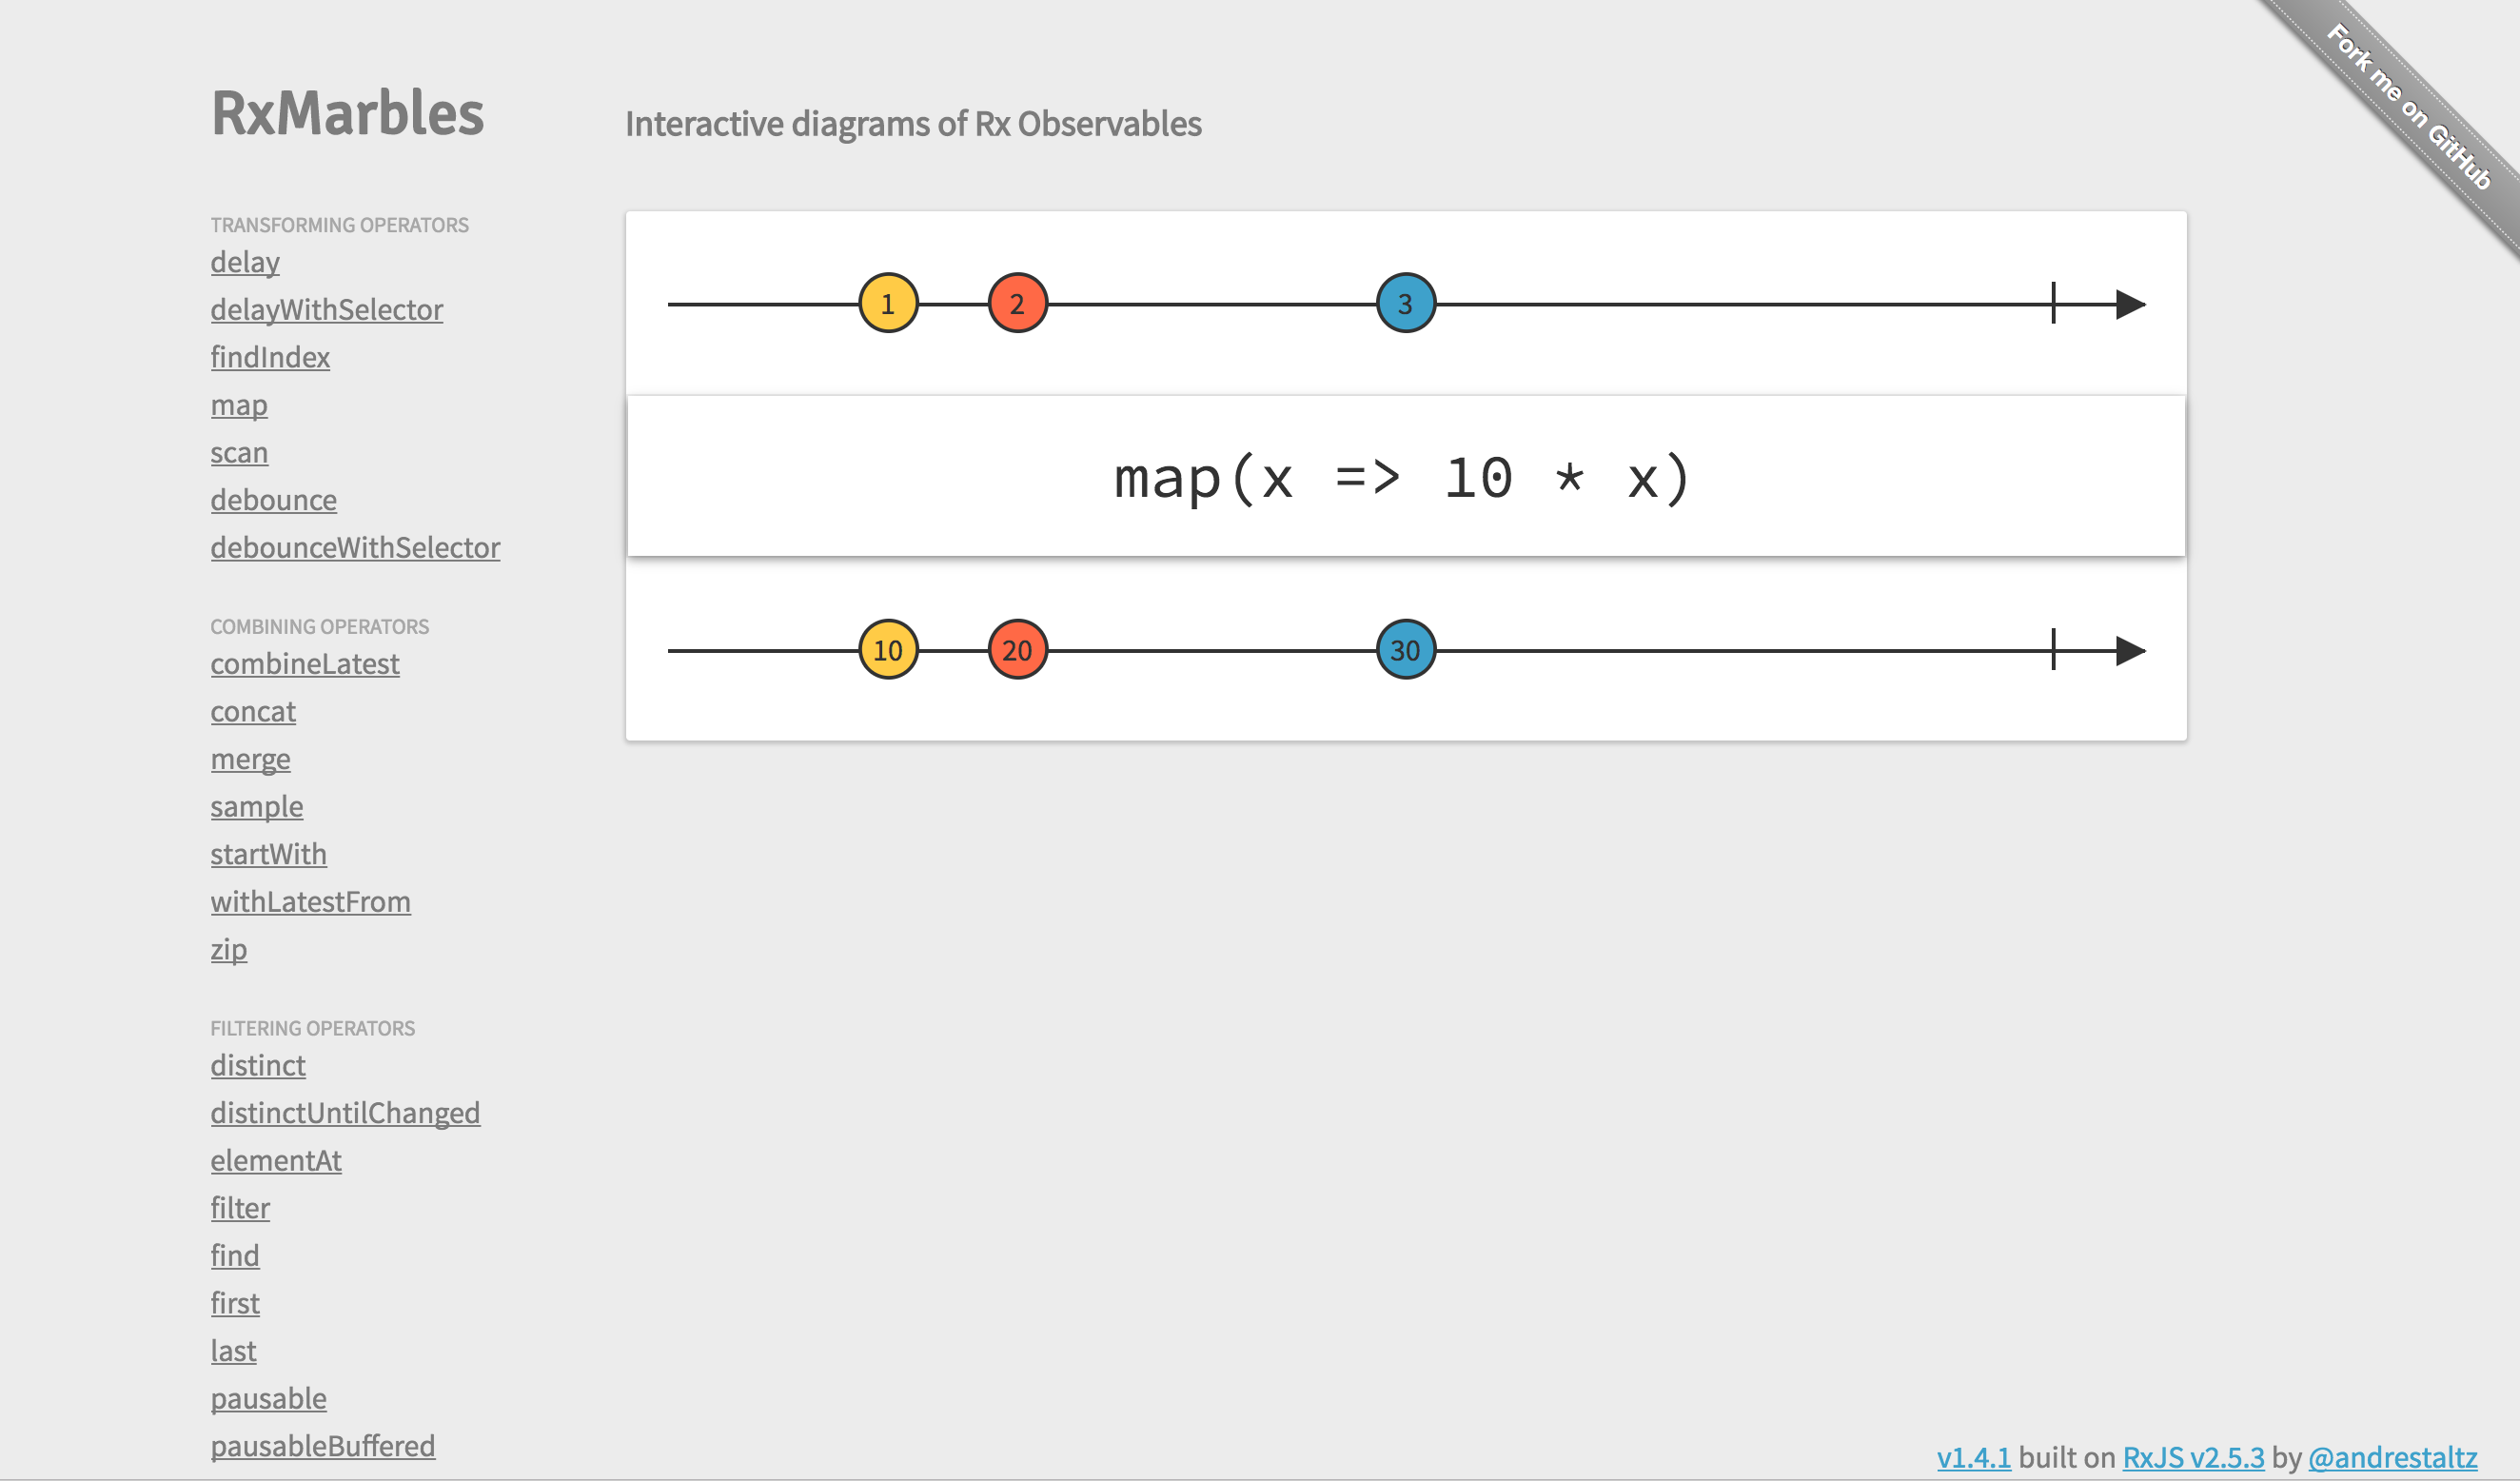Screen dimensions: 2520x1481
Task: Open the map operator from sidebar
Action: click(x=239, y=405)
